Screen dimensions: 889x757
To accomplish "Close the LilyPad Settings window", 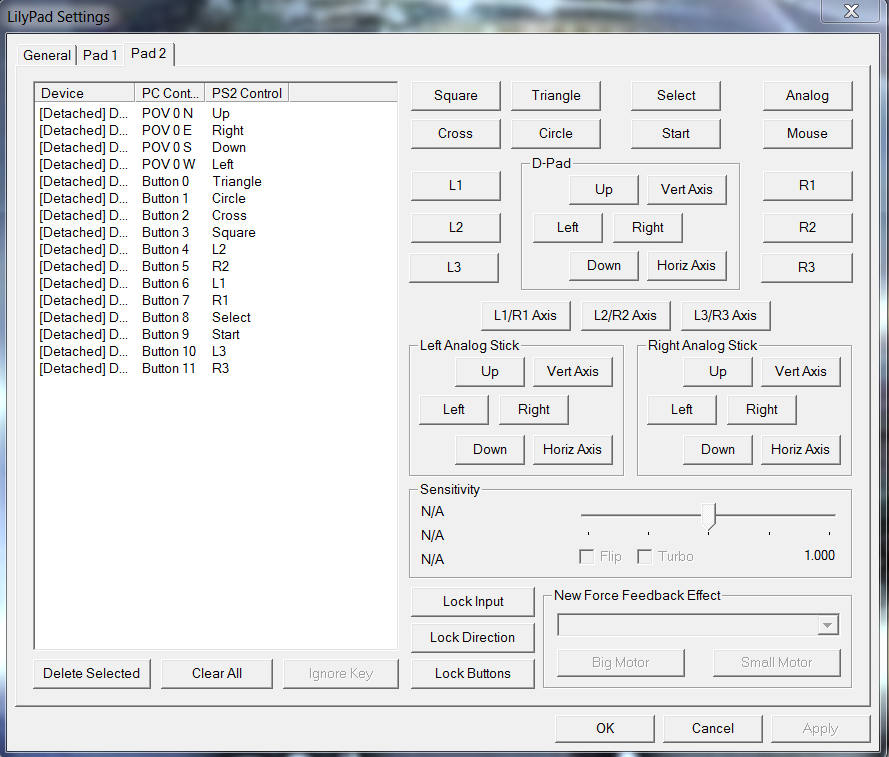I will point(851,11).
